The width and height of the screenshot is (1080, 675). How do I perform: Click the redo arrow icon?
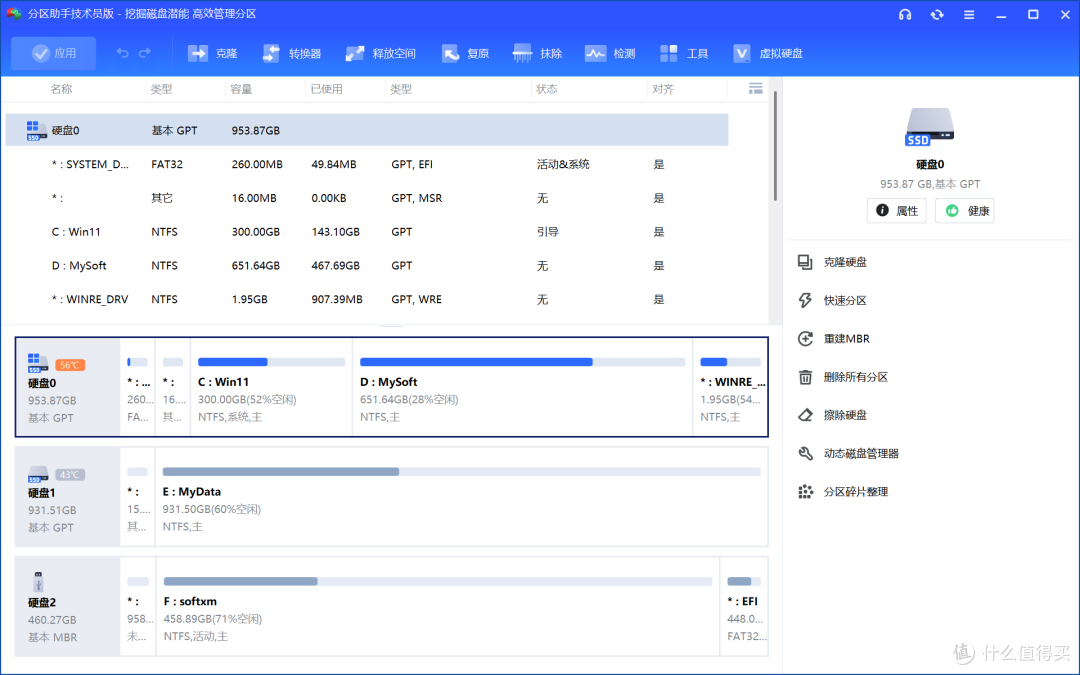pyautogui.click(x=145, y=53)
